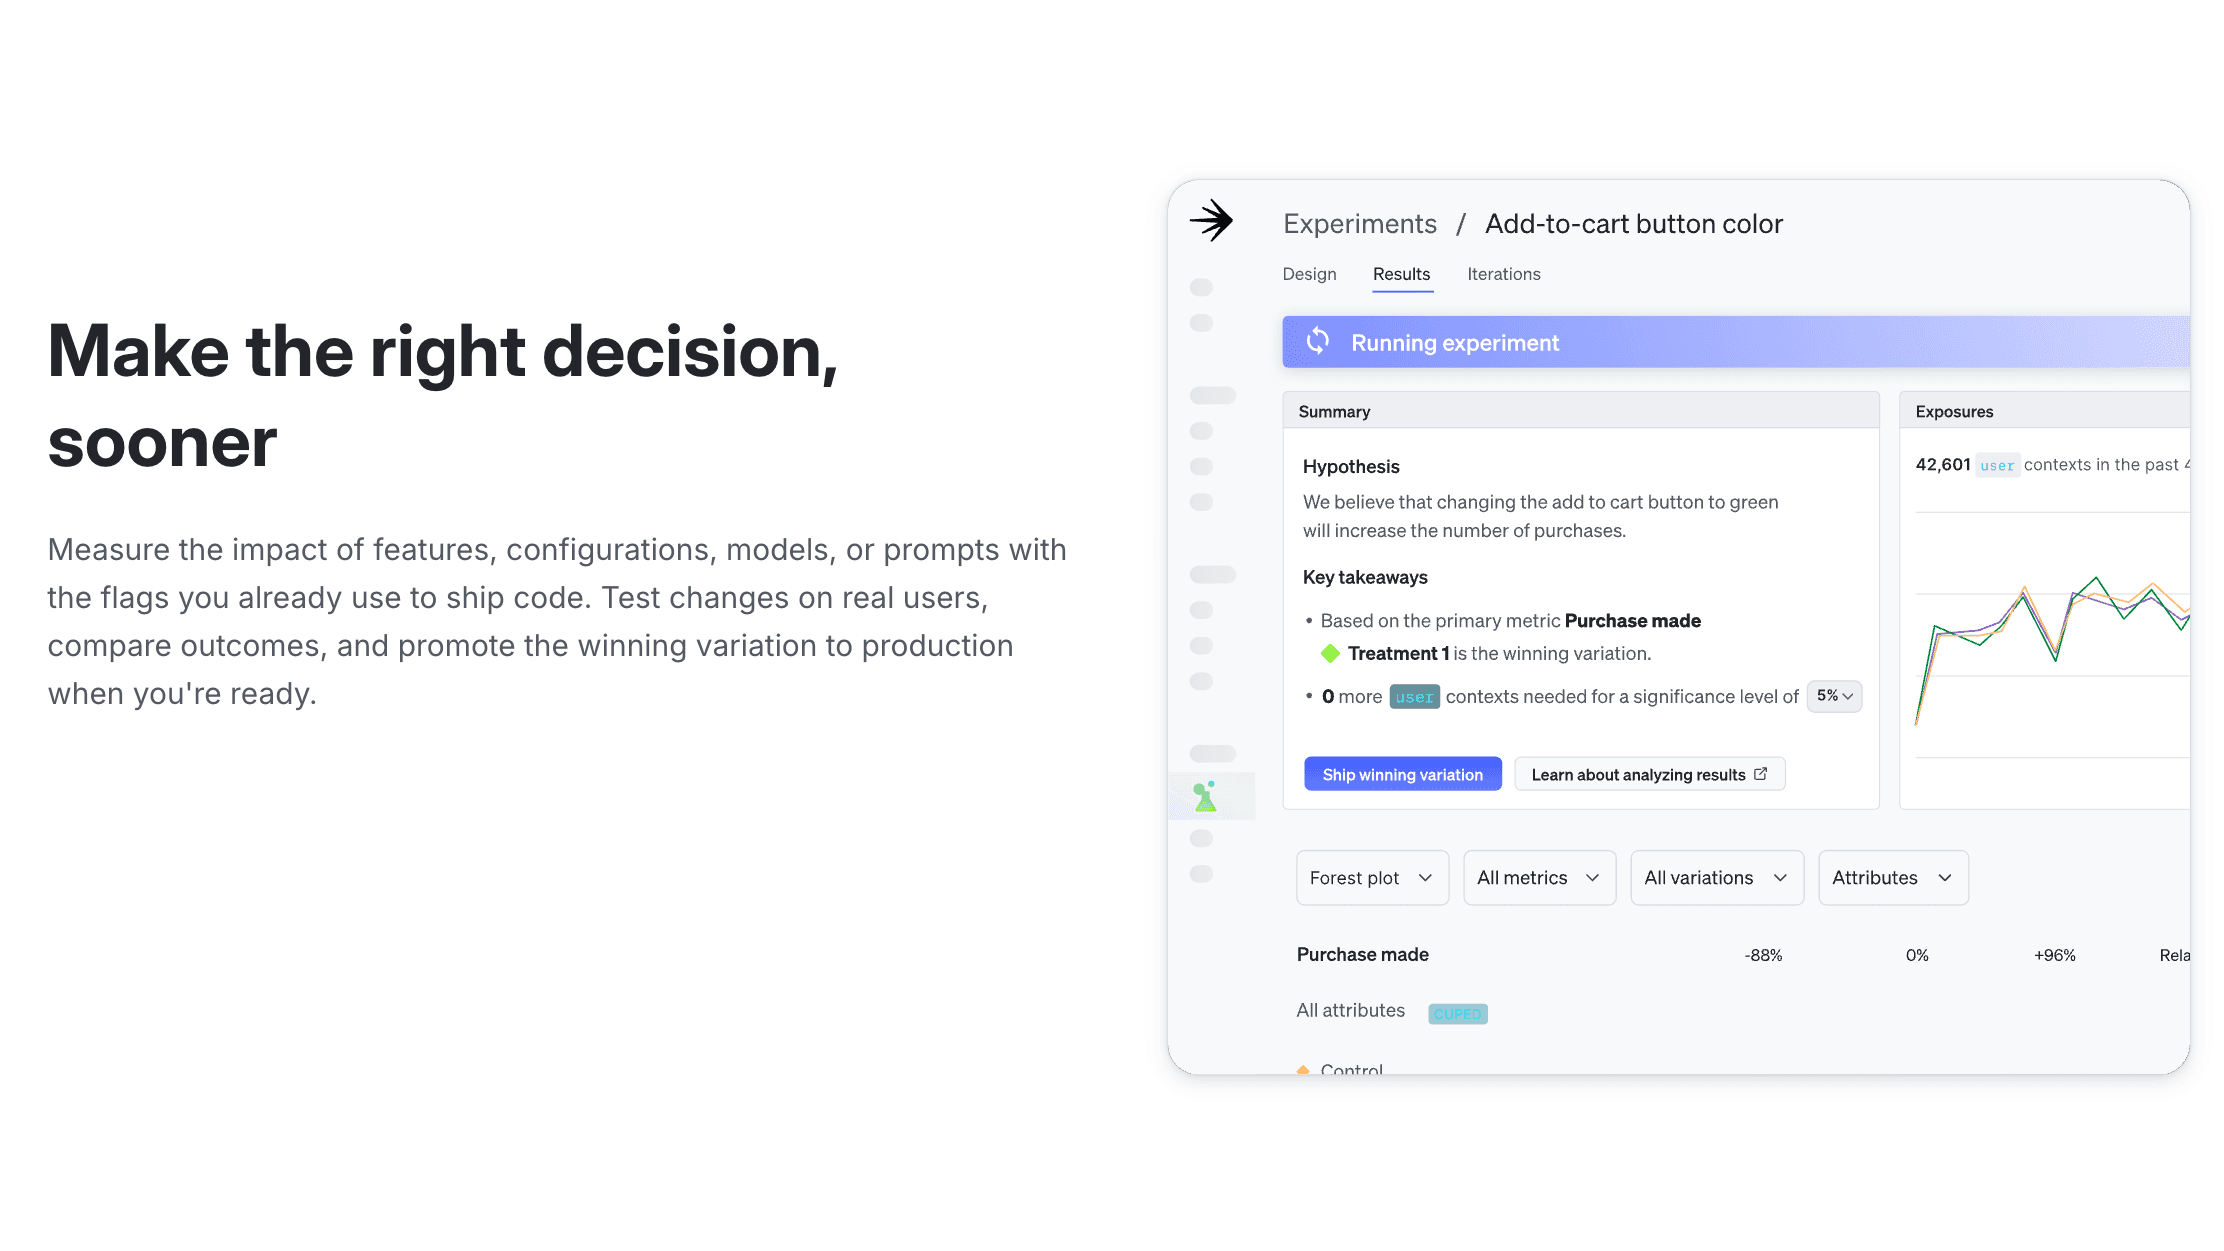
Task: Click the green Treatment 1 diamond icon
Action: 1330,653
